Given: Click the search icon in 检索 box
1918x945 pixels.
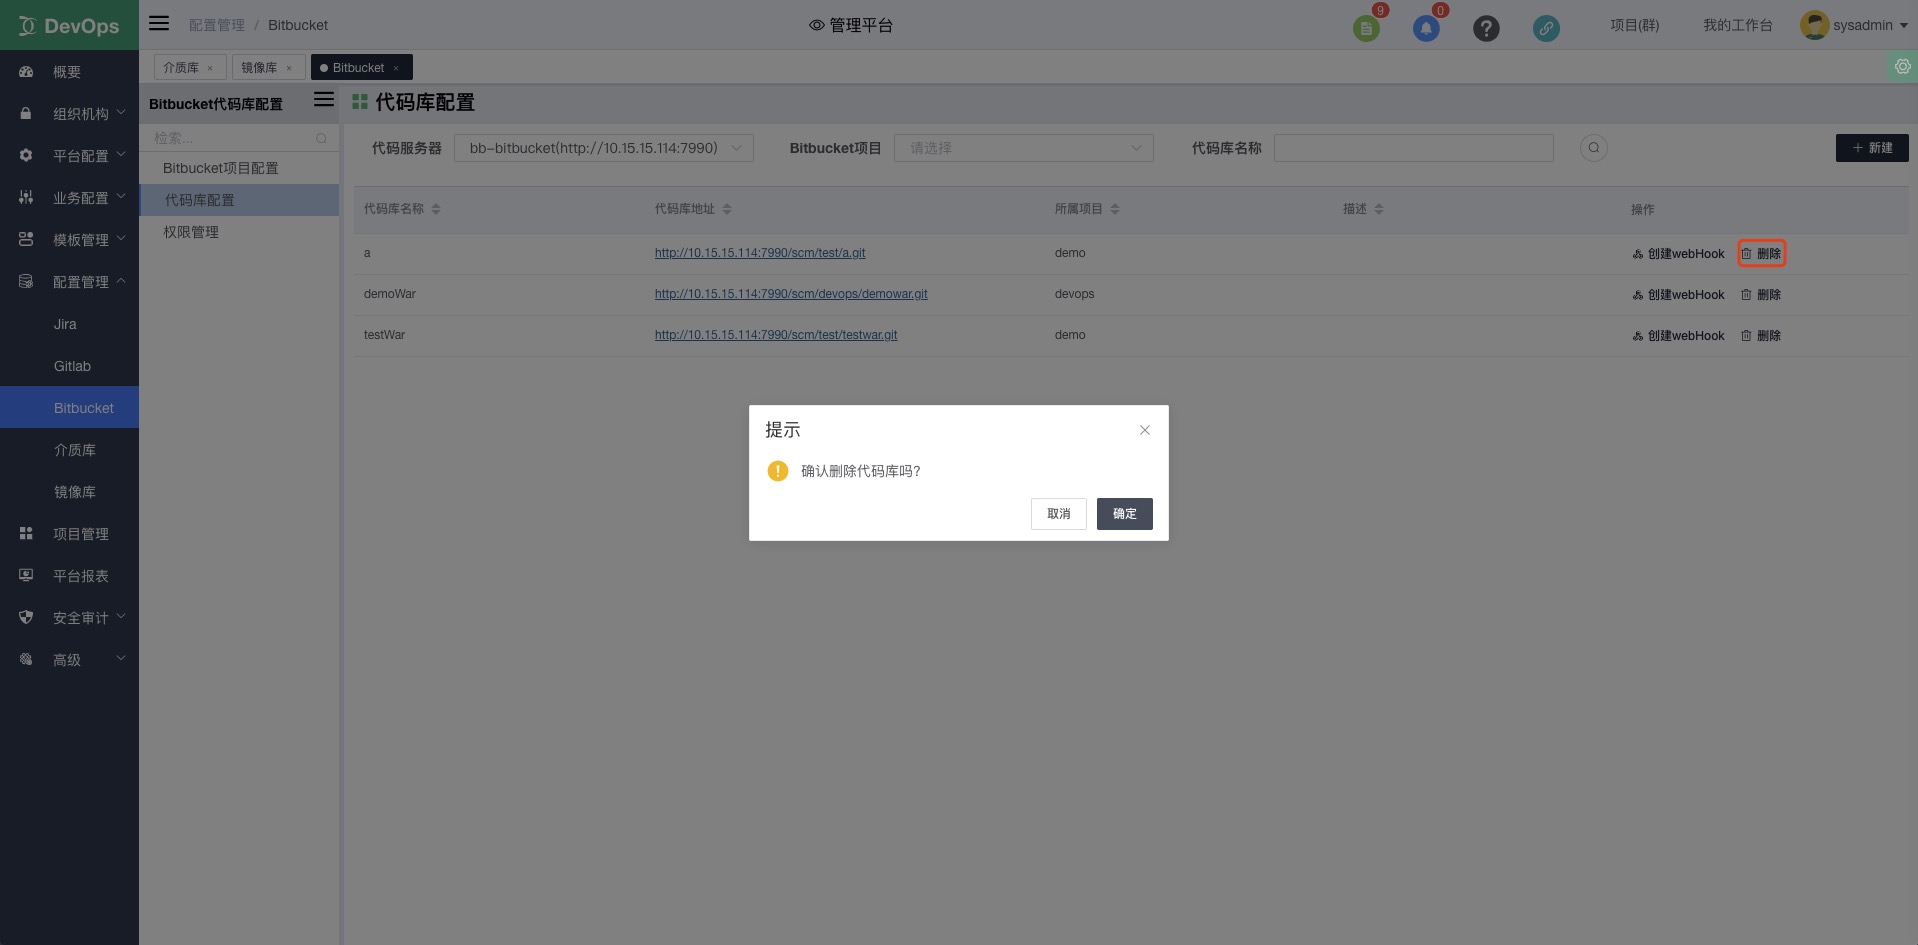Looking at the screenshot, I should pos(321,138).
